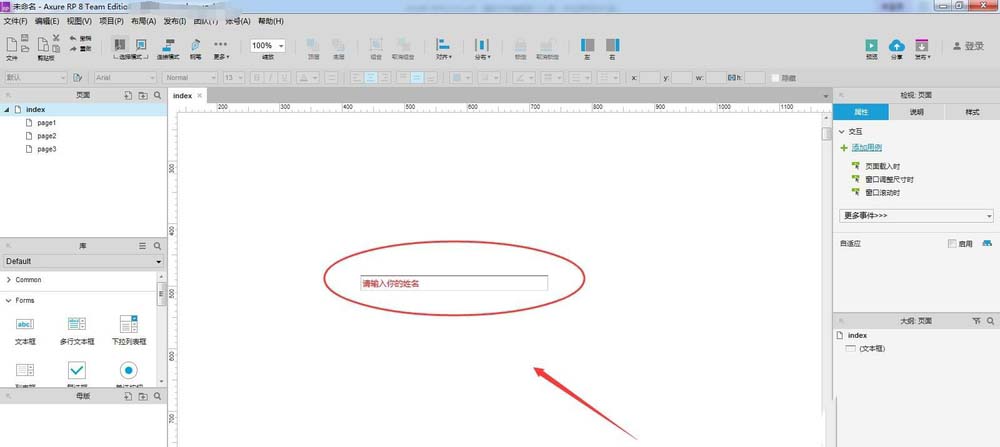Open the 视图(V) View menu
Screen dimensions: 1000x447
(79, 21)
